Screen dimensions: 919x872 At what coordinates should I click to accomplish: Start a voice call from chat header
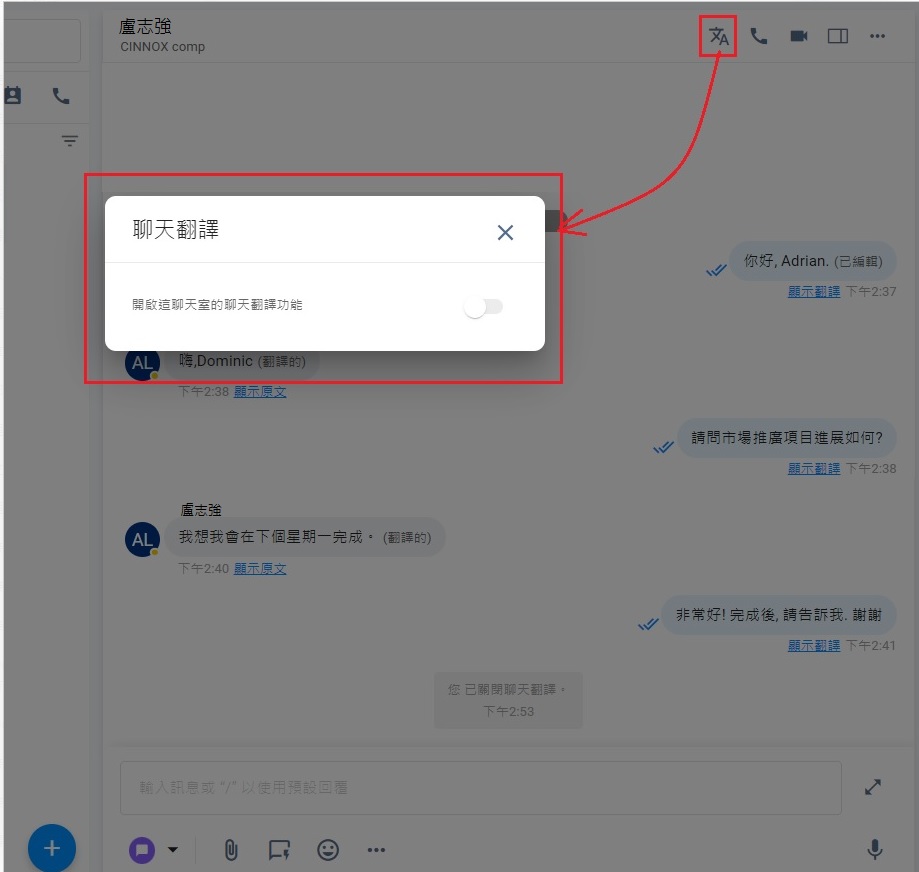pyautogui.click(x=759, y=36)
